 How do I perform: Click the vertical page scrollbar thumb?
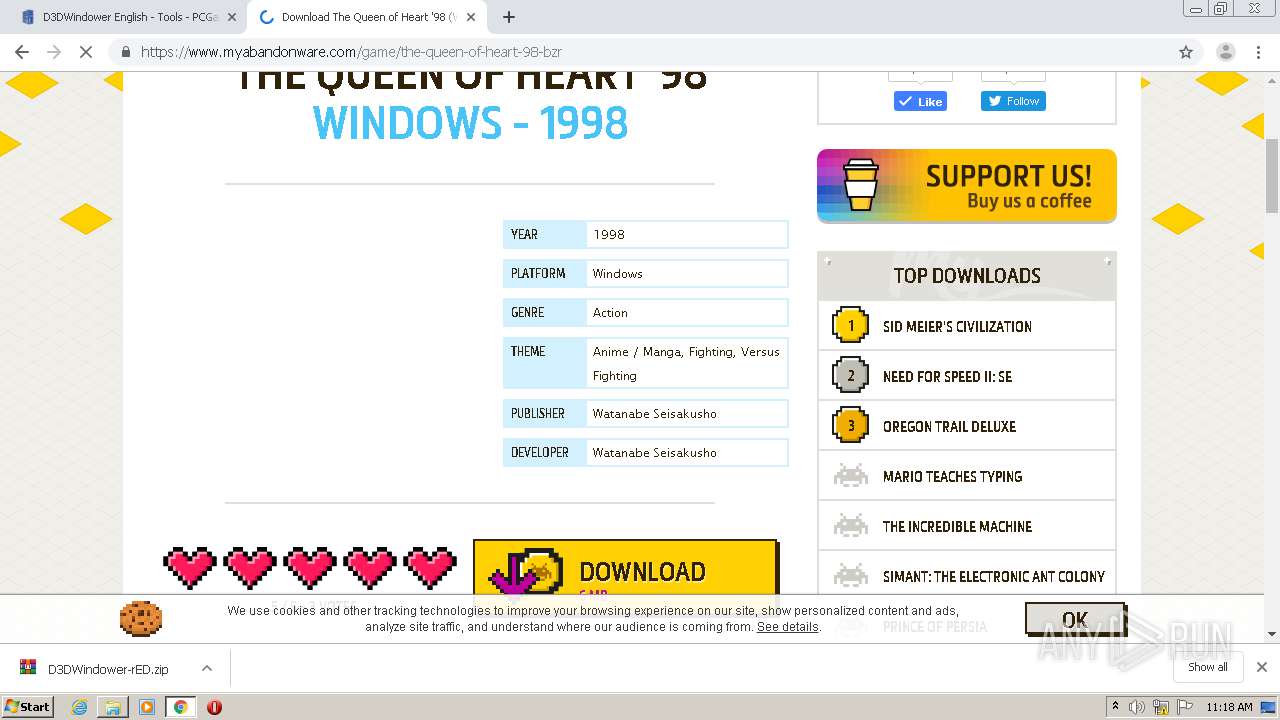click(1272, 175)
